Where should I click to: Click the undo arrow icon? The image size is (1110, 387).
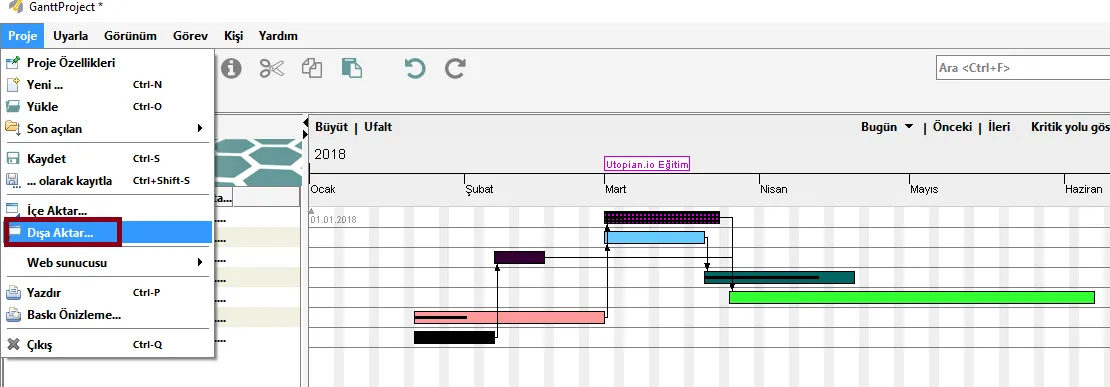(415, 68)
